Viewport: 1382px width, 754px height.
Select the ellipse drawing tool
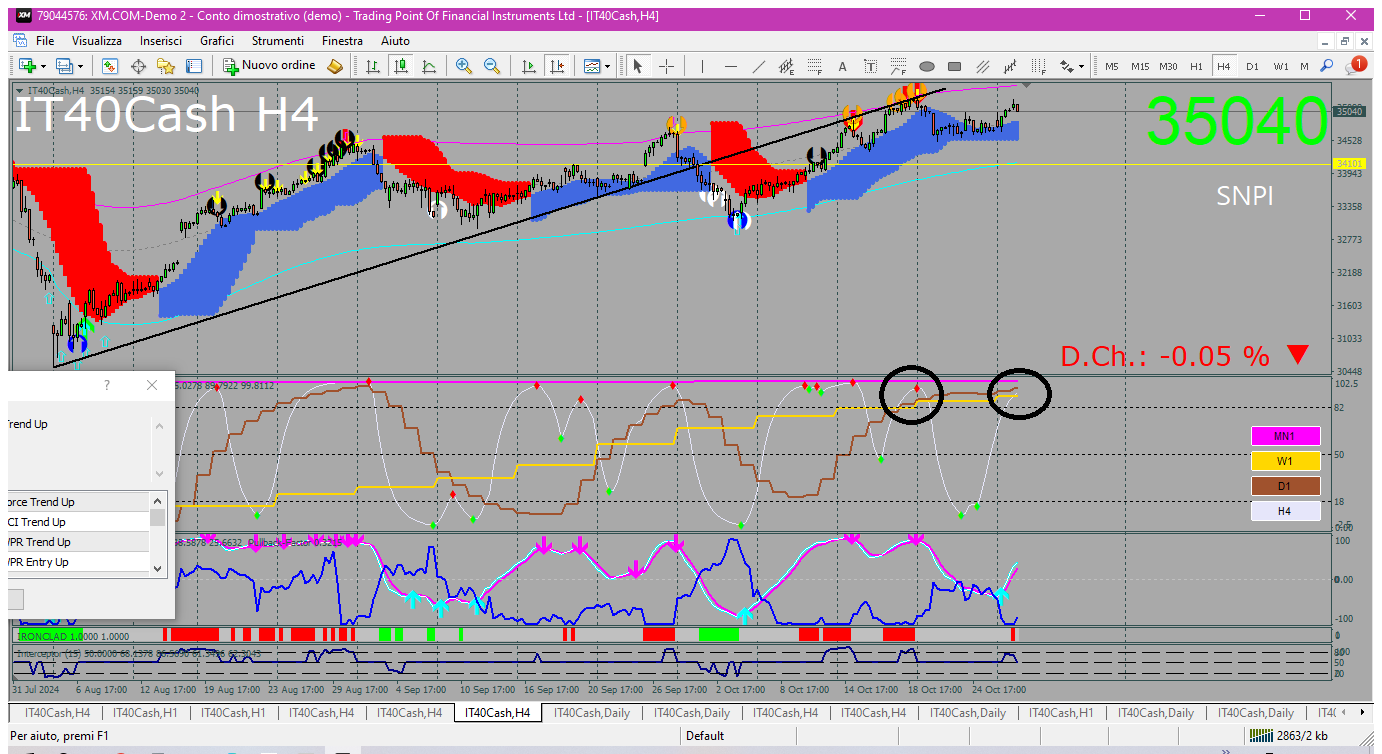[927, 66]
